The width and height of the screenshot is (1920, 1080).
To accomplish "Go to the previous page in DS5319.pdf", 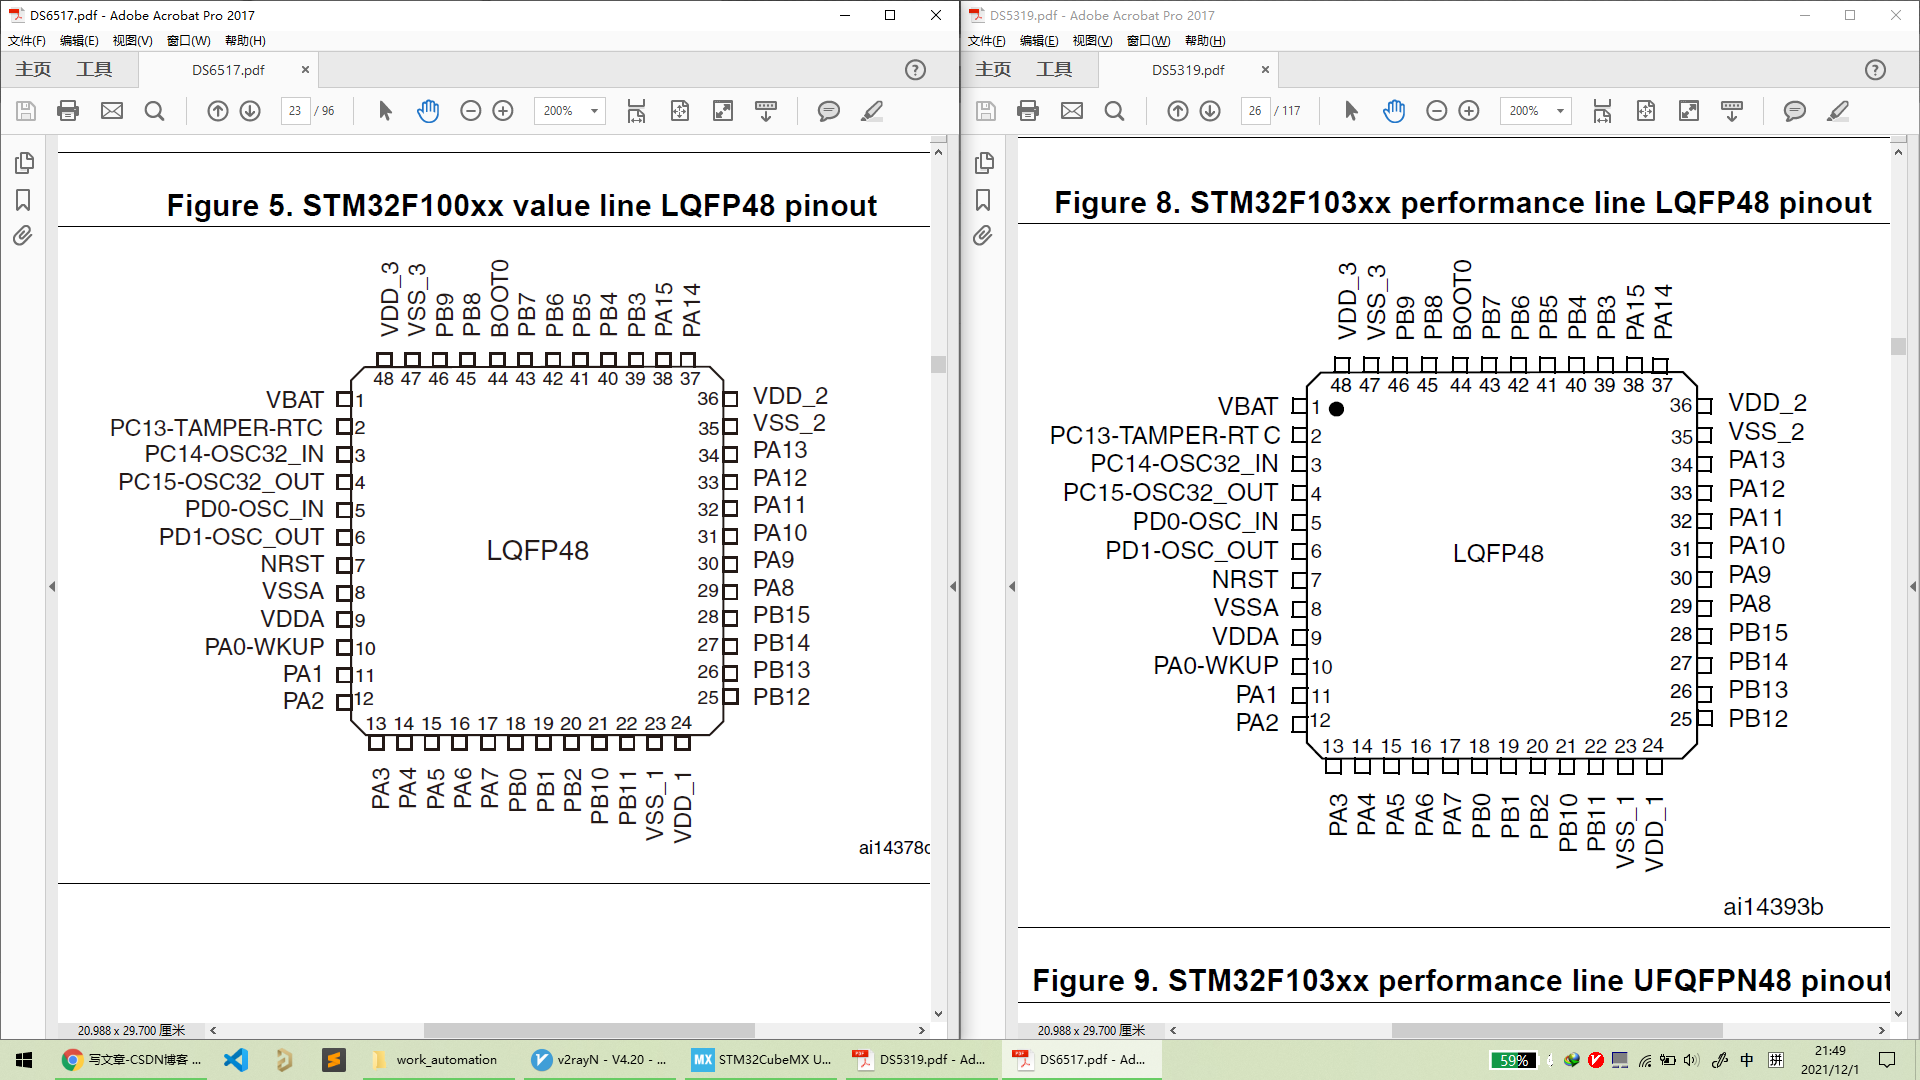I will pyautogui.click(x=1177, y=111).
